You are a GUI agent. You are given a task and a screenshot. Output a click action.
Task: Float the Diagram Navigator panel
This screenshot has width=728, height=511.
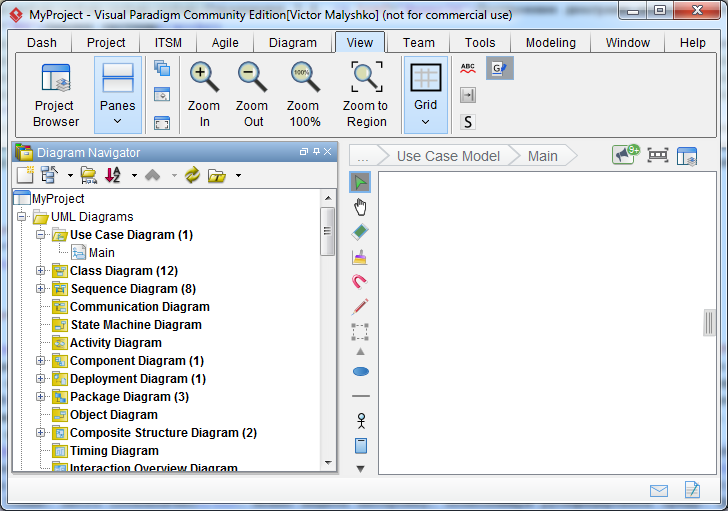point(304,152)
